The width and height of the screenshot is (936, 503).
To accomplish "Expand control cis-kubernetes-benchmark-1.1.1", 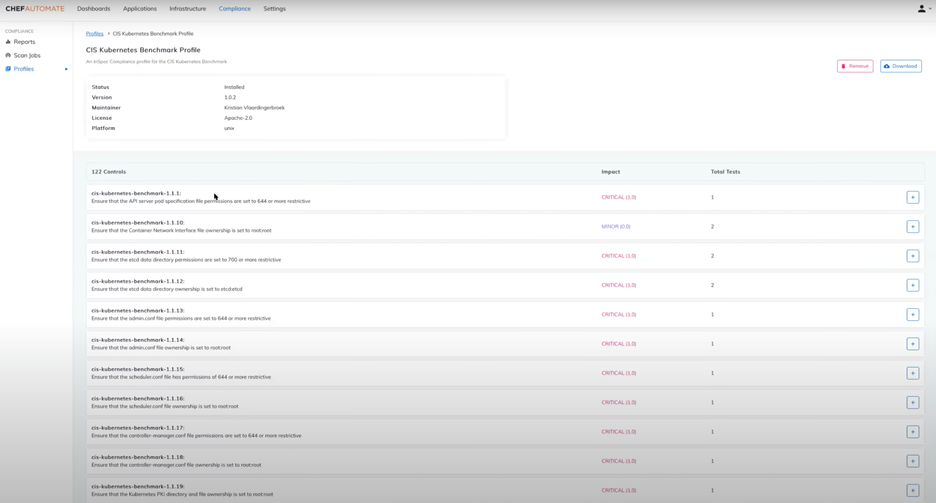I will click(913, 198).
